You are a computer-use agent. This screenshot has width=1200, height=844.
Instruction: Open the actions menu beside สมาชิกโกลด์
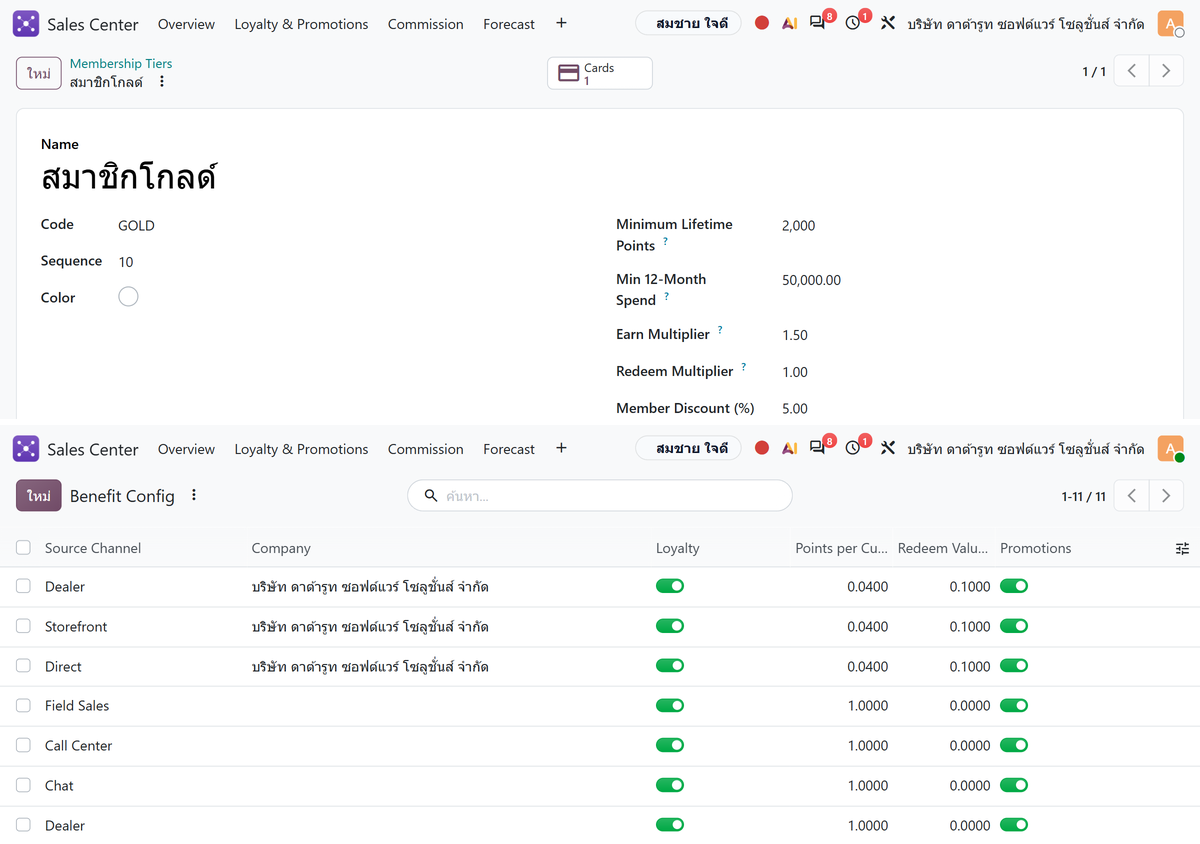(x=162, y=82)
